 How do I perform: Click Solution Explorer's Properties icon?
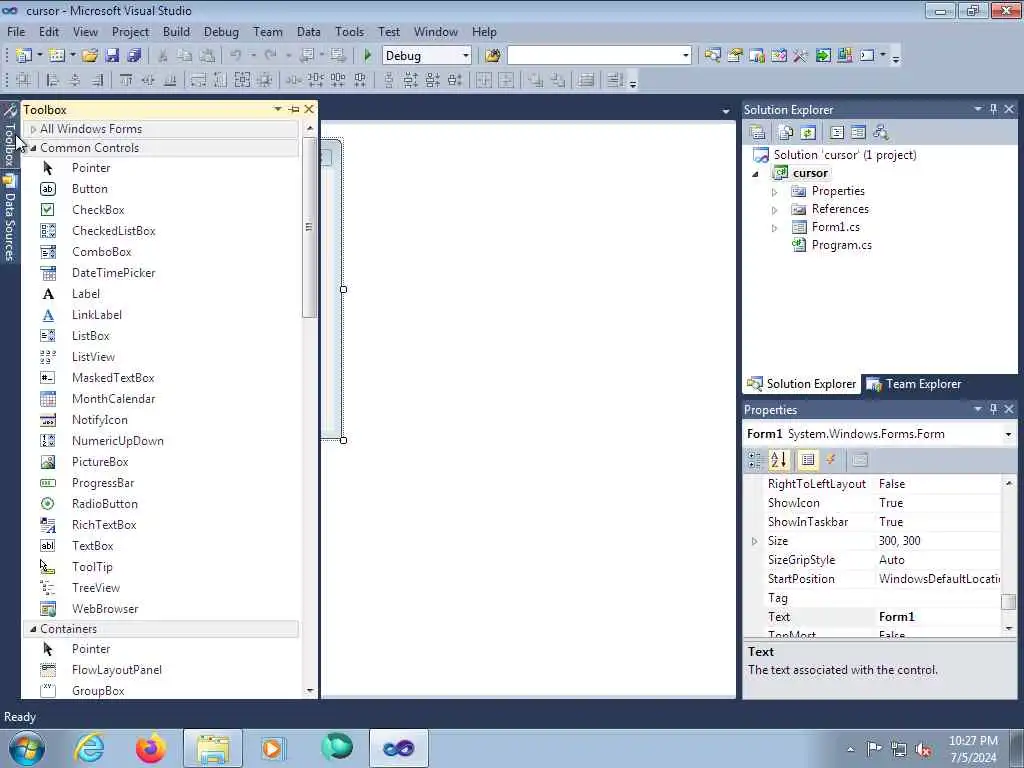coord(758,133)
